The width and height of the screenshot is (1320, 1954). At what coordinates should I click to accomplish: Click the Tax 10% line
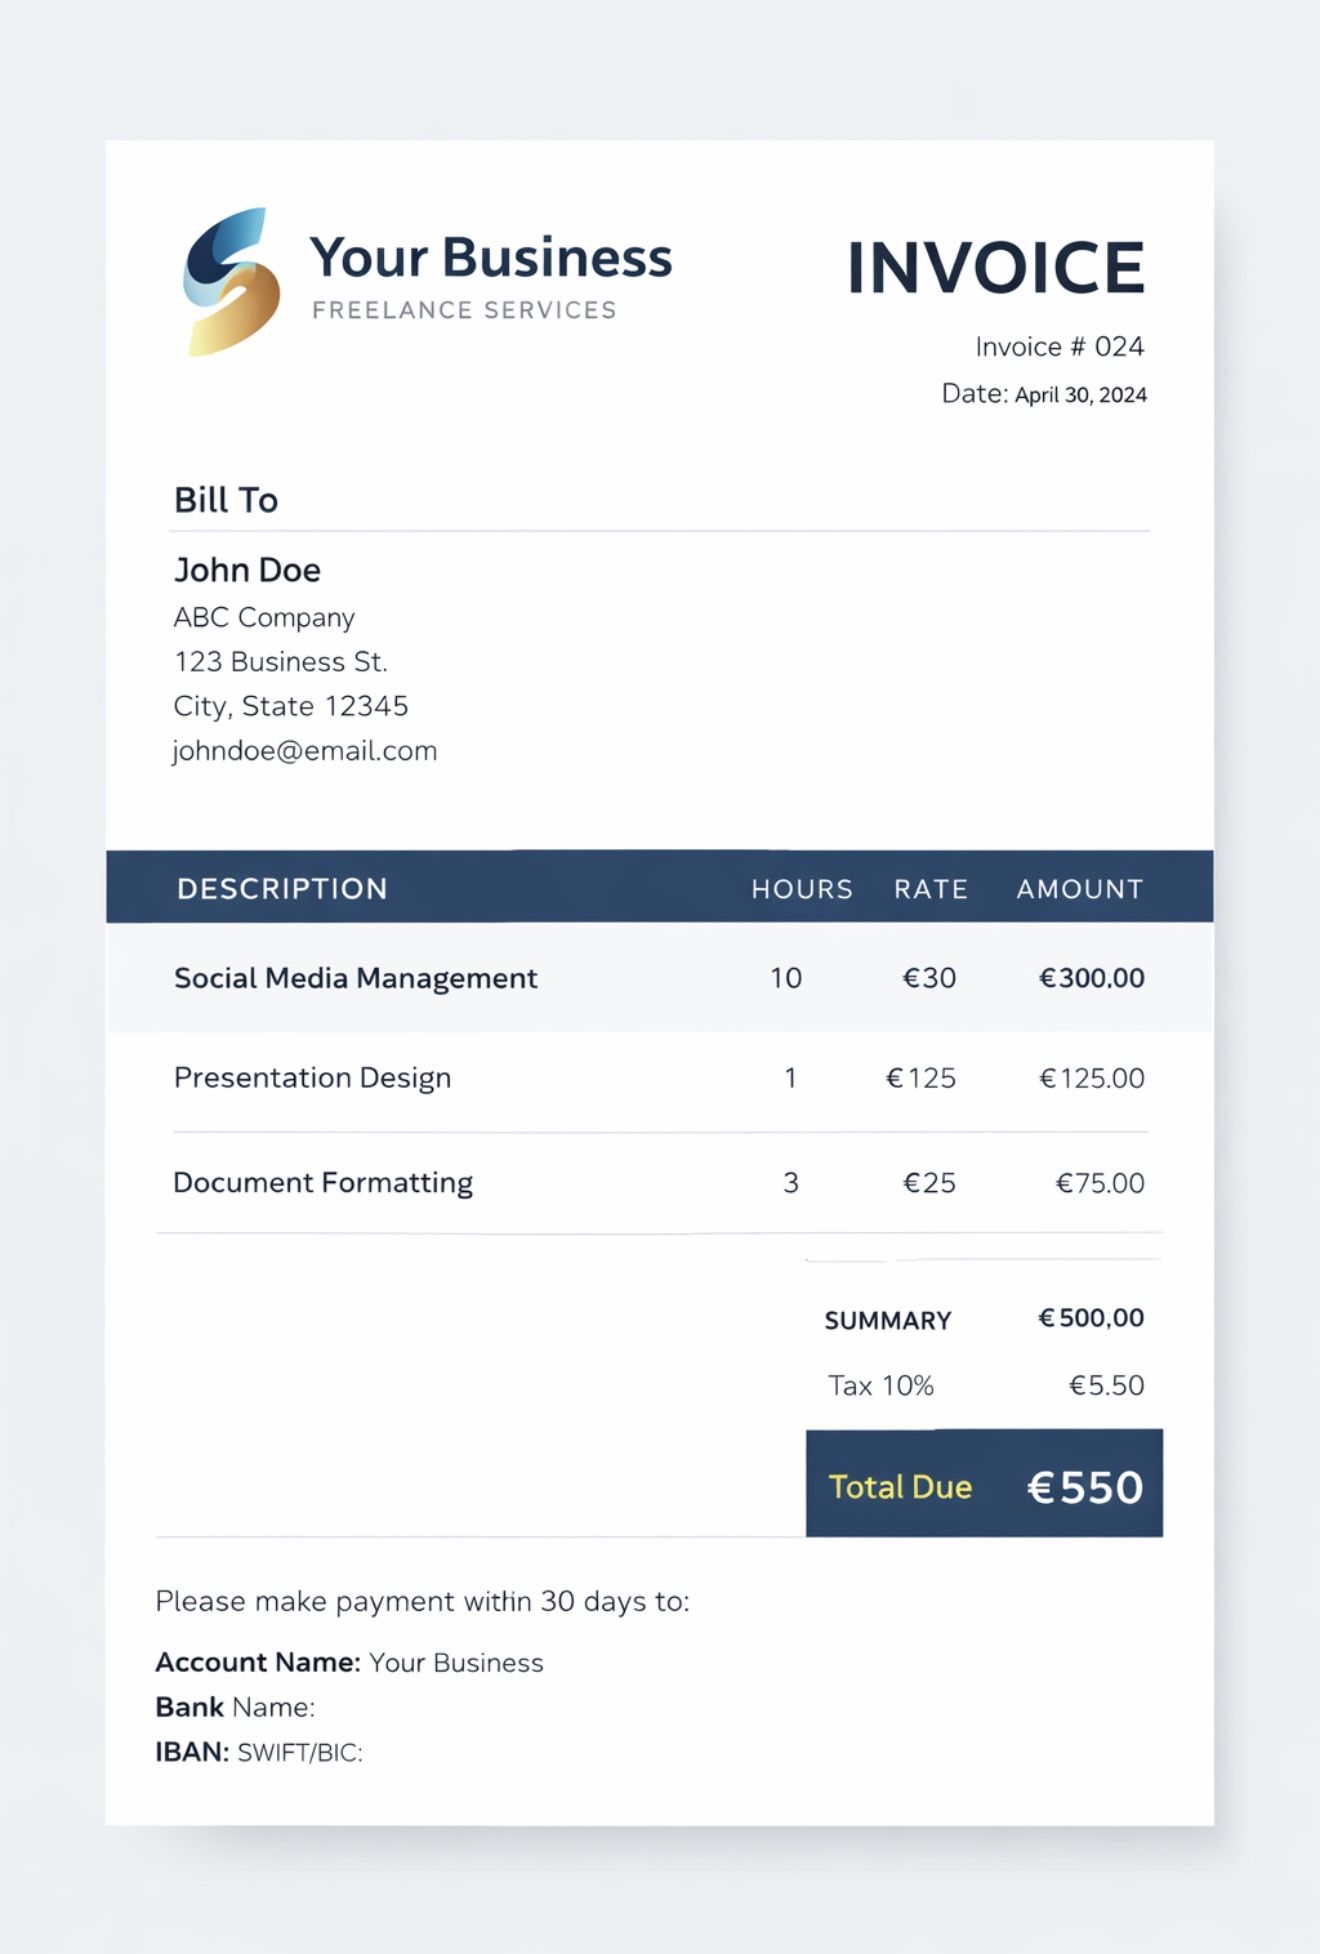point(881,1386)
